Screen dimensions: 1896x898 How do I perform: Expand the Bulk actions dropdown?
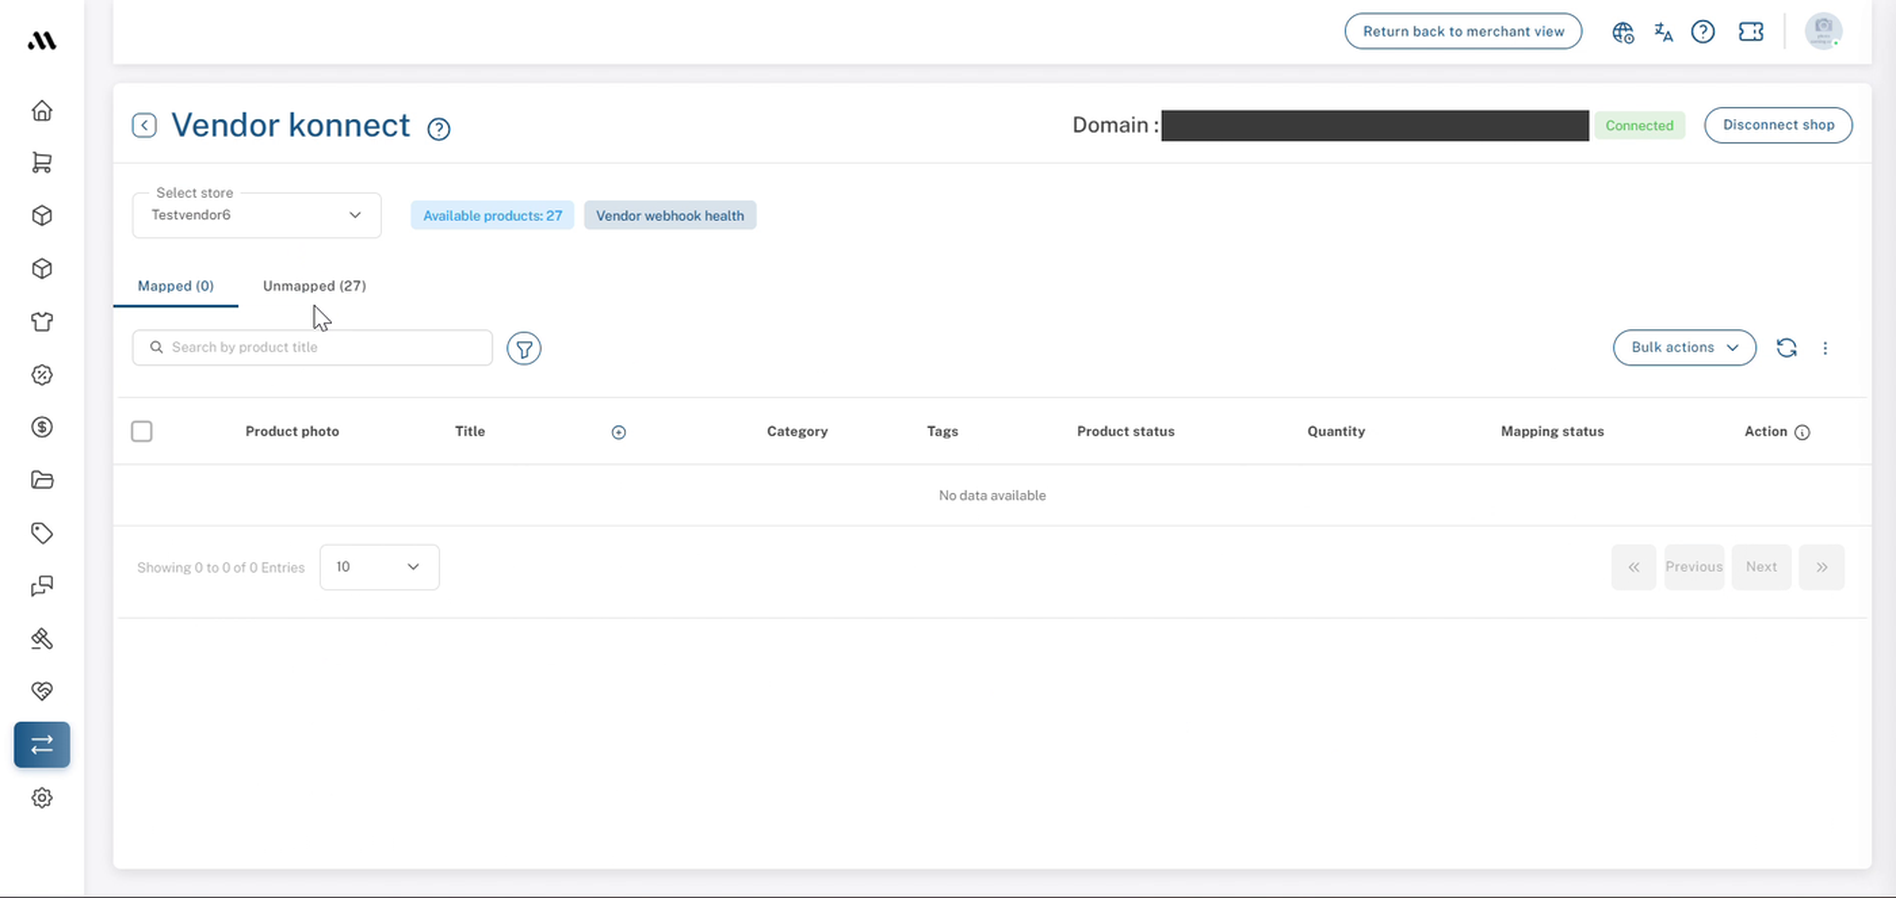coord(1684,348)
